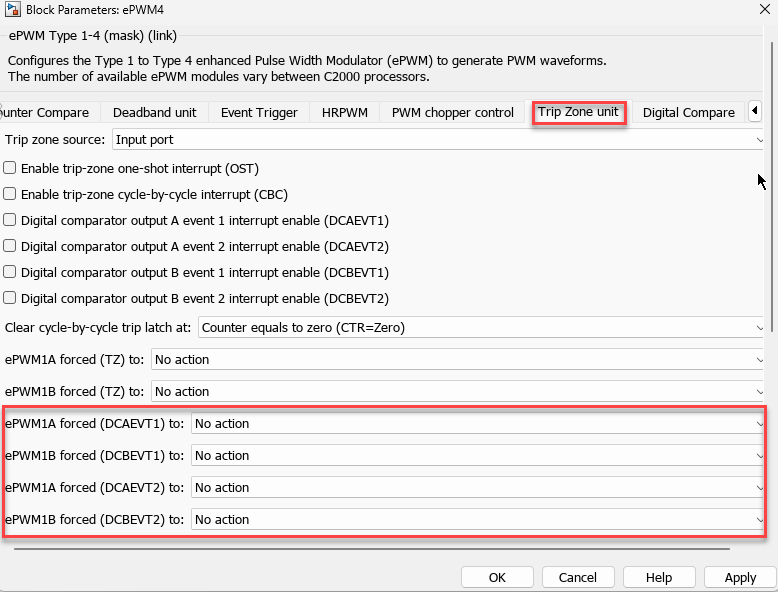The height and width of the screenshot is (592, 778).
Task: Close the Block Parameters ePWM4 dialog
Action: pyautogui.click(x=765, y=10)
